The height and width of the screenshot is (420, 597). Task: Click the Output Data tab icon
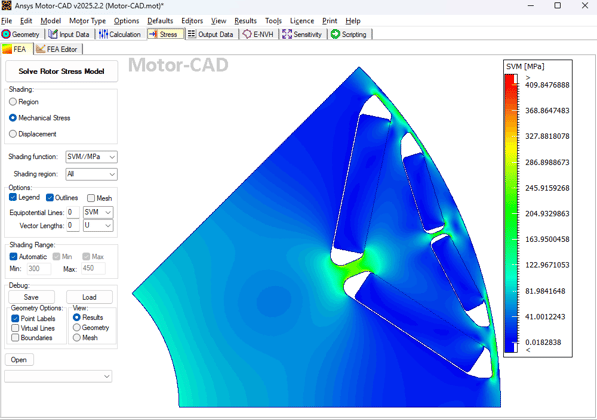192,34
